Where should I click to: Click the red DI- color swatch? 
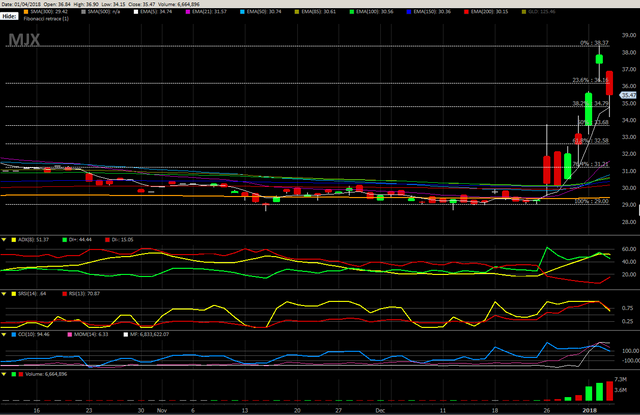point(107,240)
